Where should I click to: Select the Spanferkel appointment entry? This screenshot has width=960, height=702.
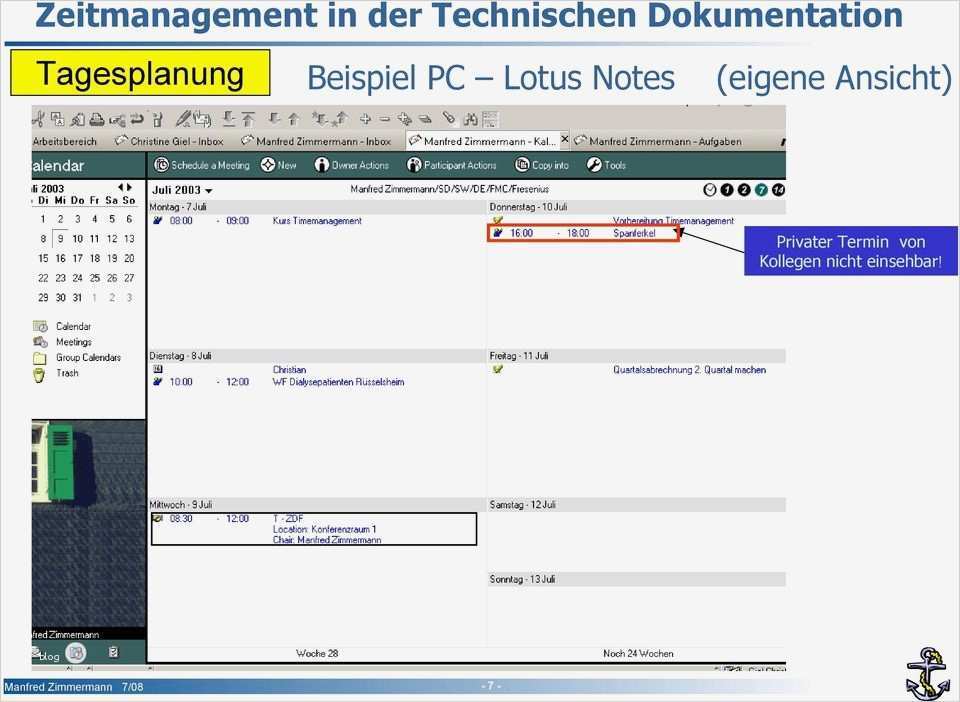click(583, 233)
